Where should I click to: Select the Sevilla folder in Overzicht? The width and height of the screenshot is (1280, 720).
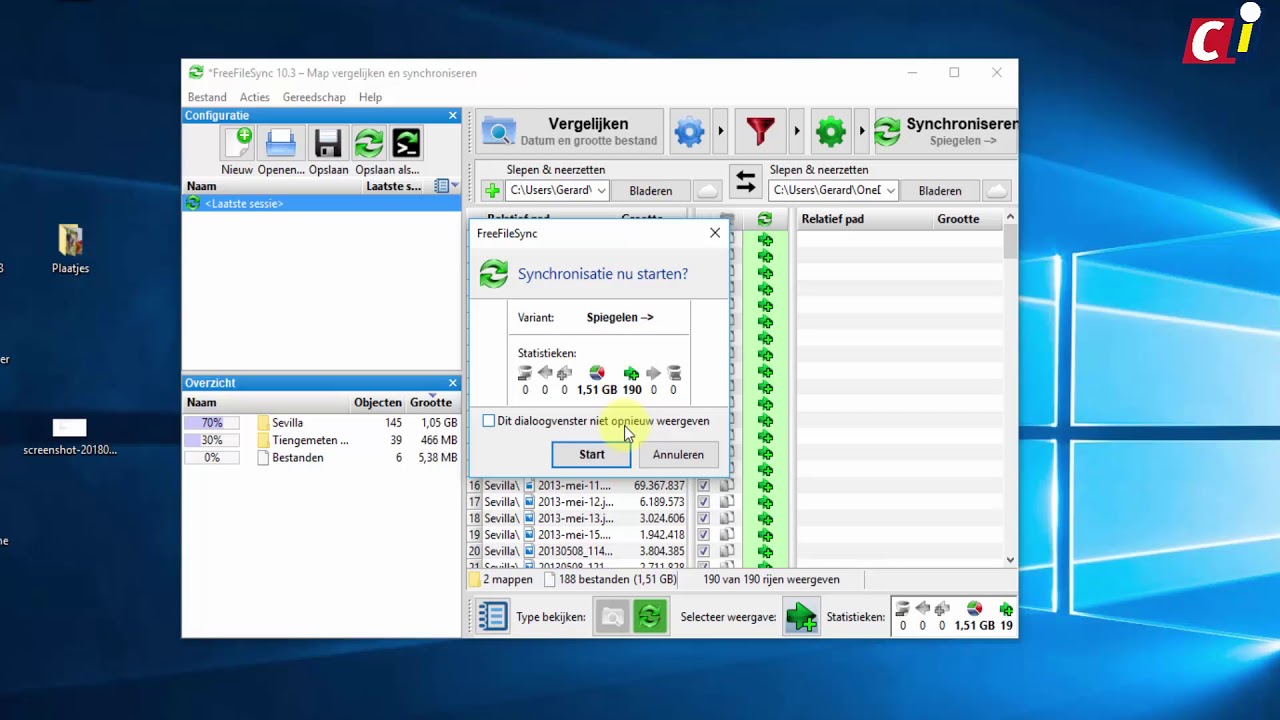pos(321,423)
